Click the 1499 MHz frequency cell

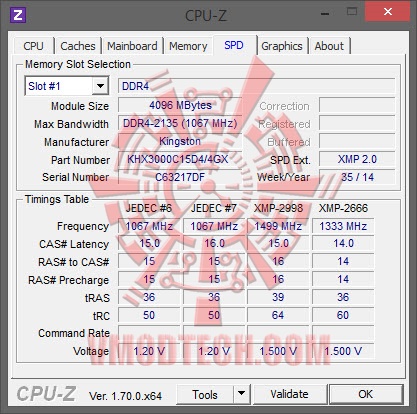pyautogui.click(x=278, y=226)
